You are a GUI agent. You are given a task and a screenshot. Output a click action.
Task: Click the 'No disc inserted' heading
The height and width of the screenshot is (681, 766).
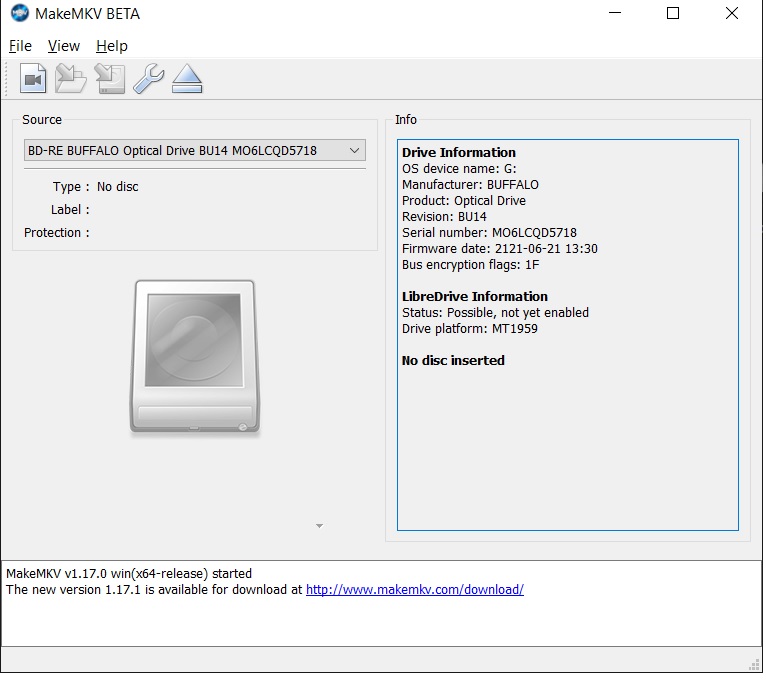click(453, 361)
